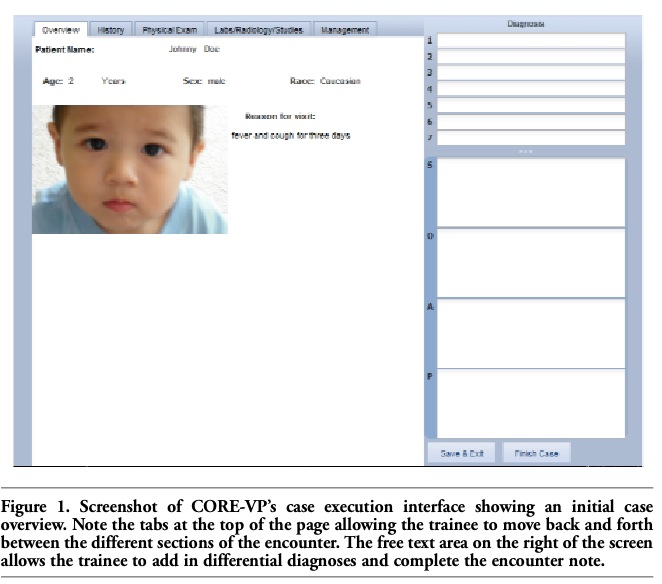662x584 pixels.
Task: Click the patient's photo
Action: tap(130, 169)
